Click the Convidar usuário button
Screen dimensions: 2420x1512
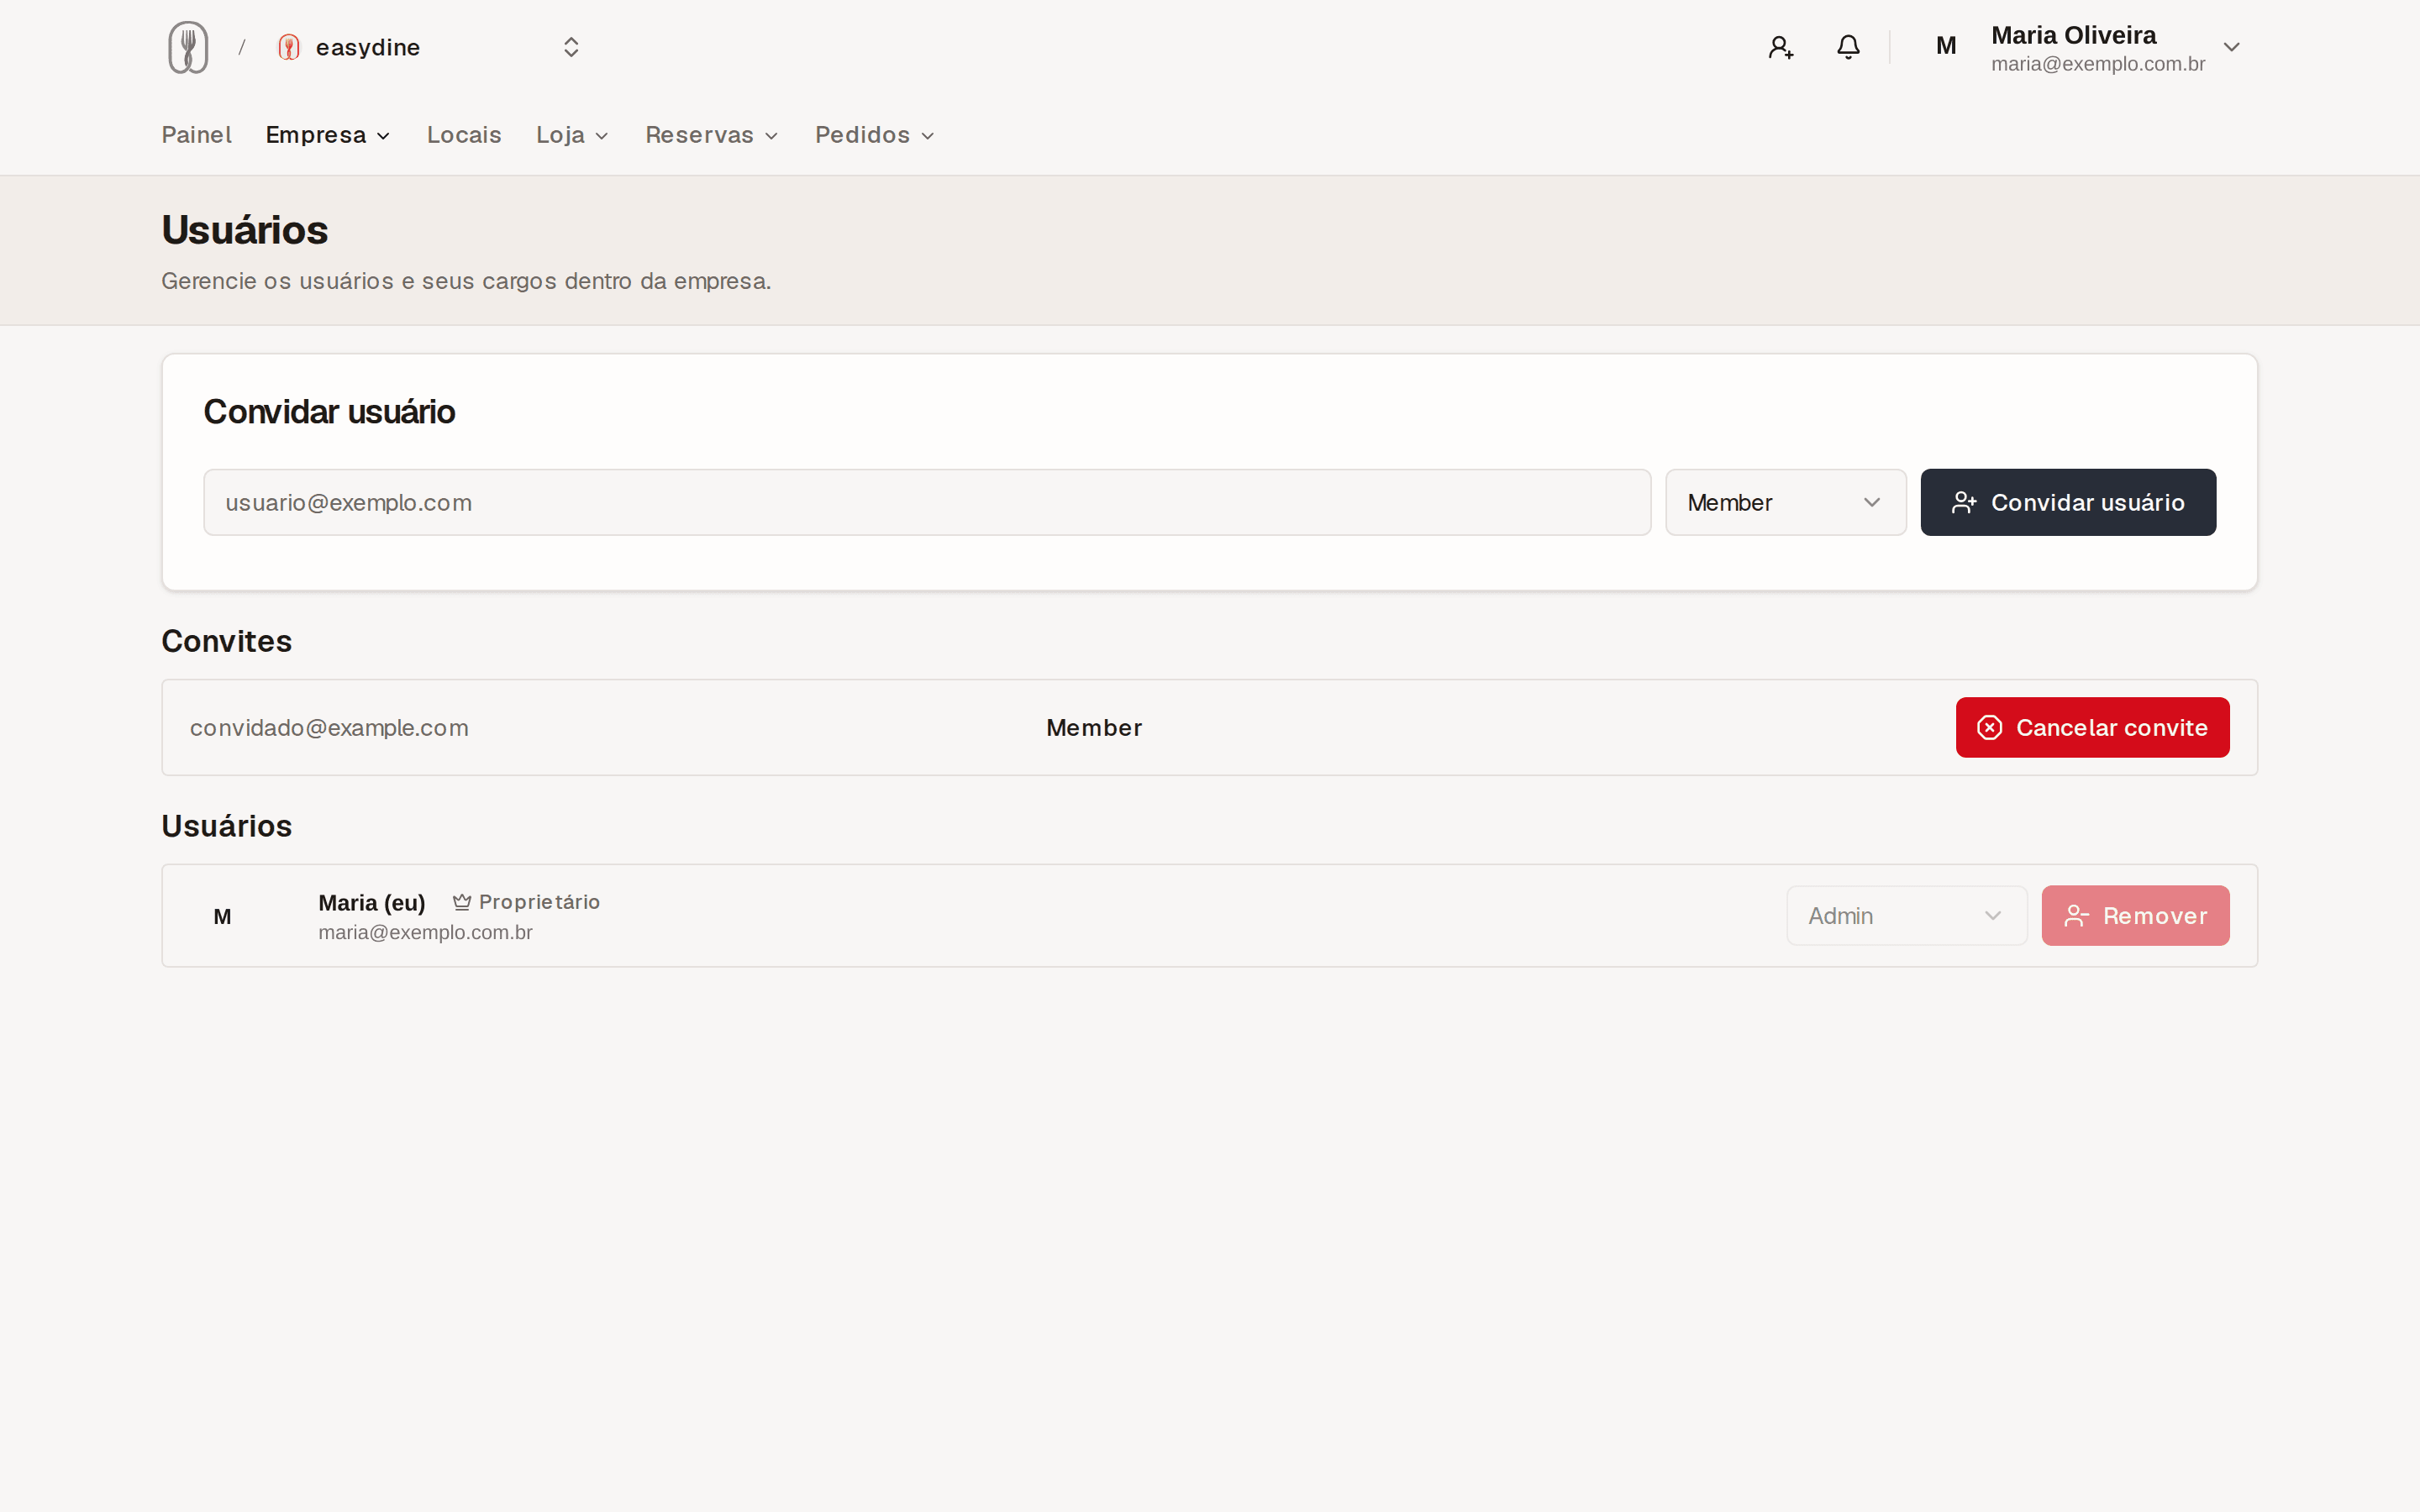click(2067, 502)
